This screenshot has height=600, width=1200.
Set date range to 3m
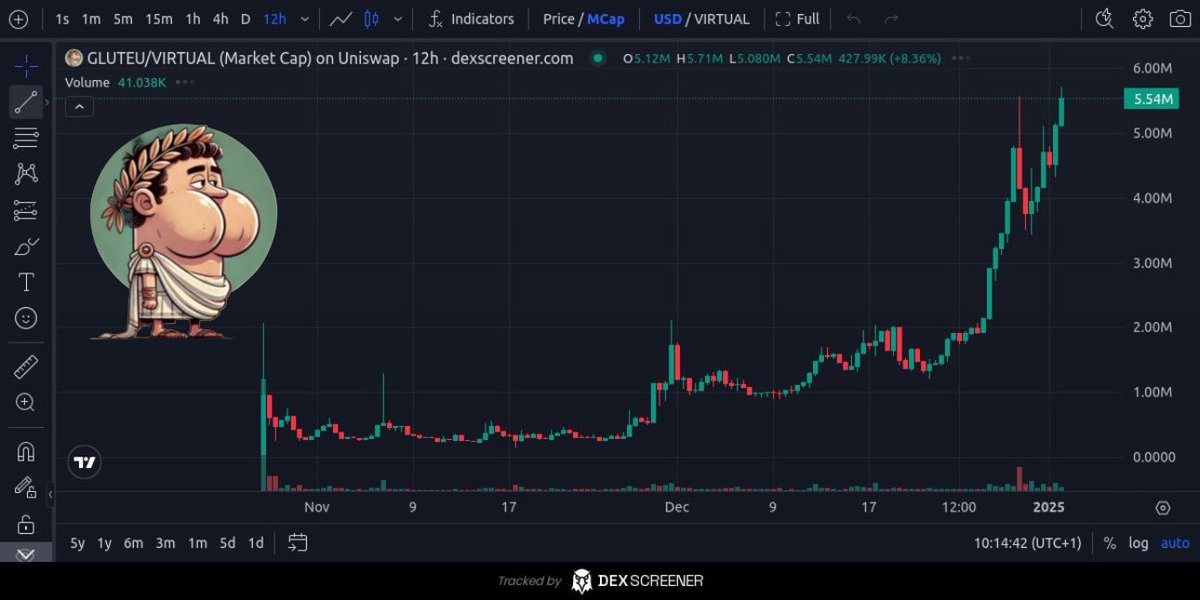pos(166,543)
